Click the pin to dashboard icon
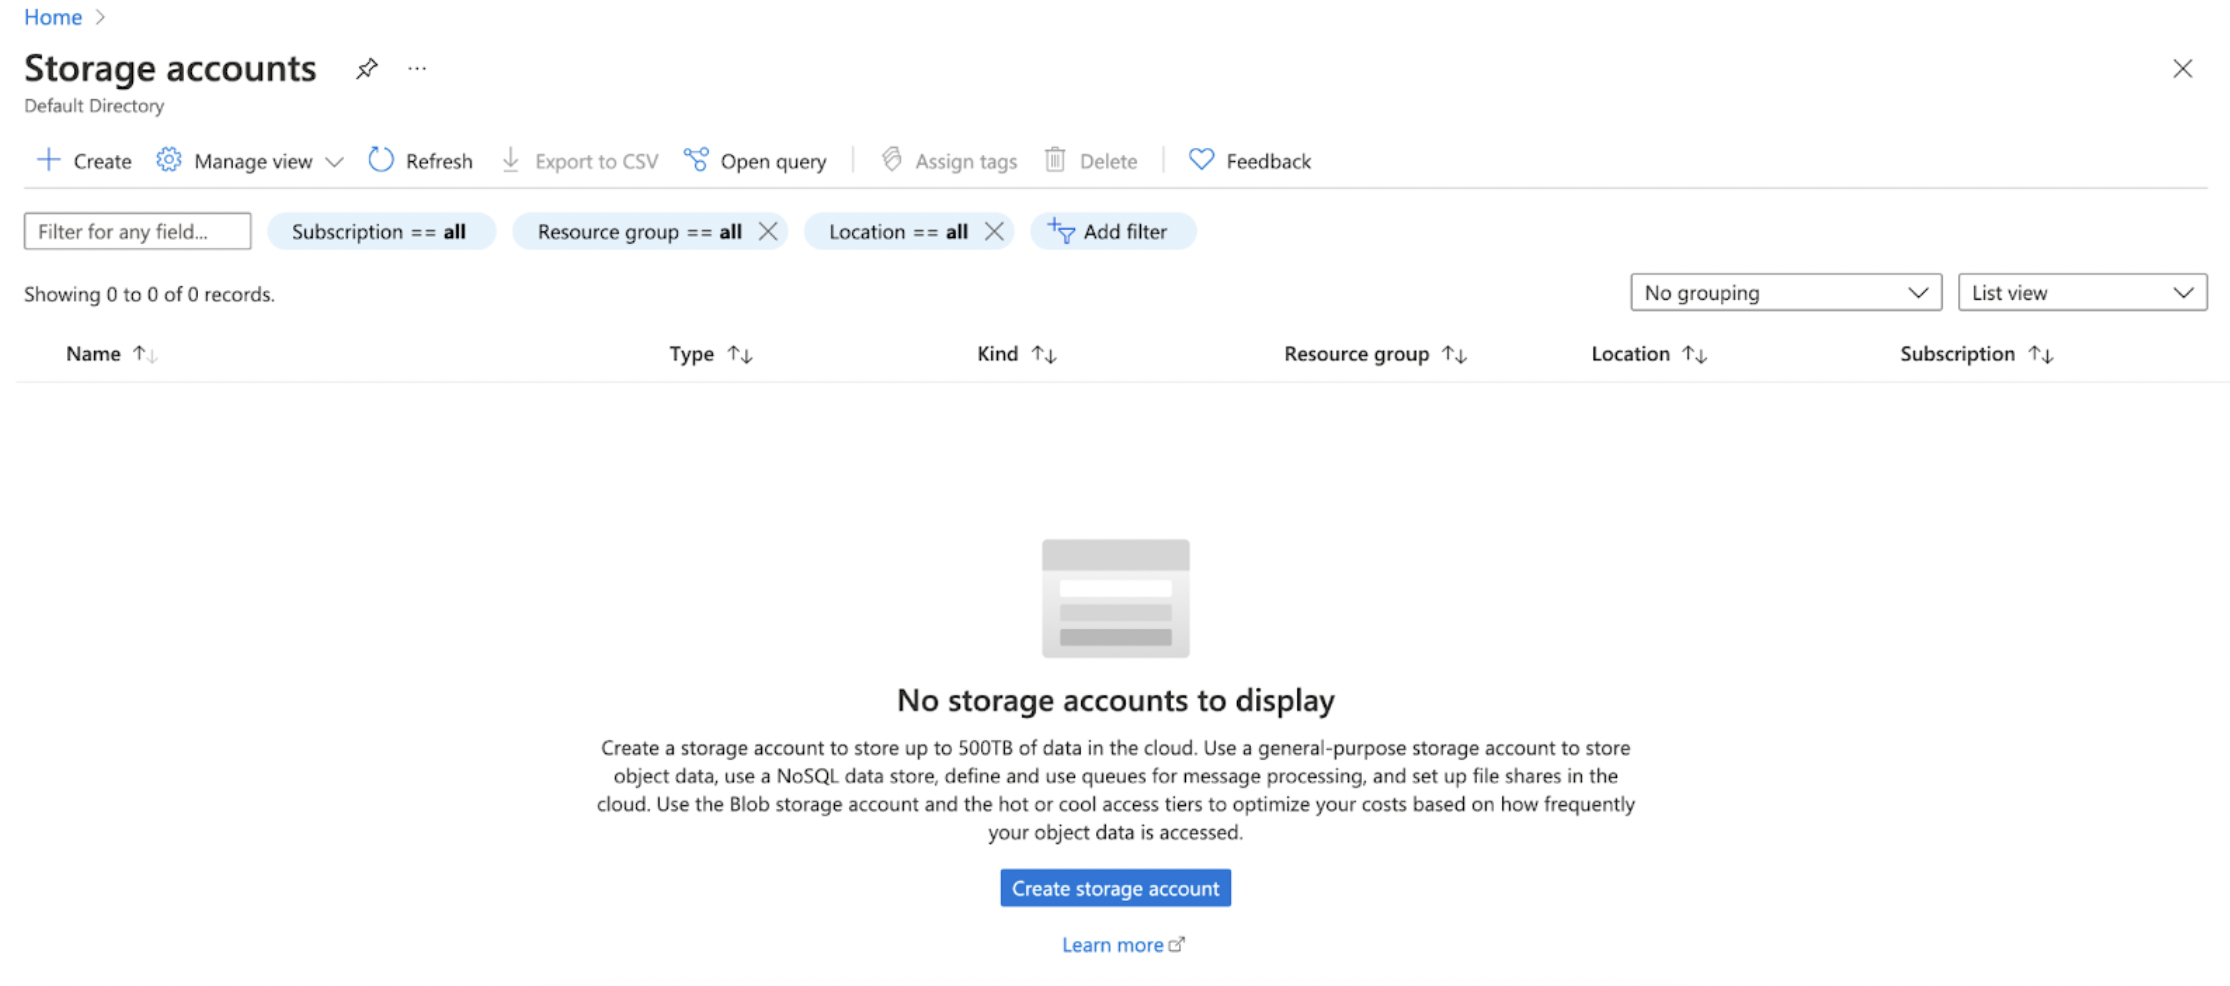2230x986 pixels. [367, 69]
